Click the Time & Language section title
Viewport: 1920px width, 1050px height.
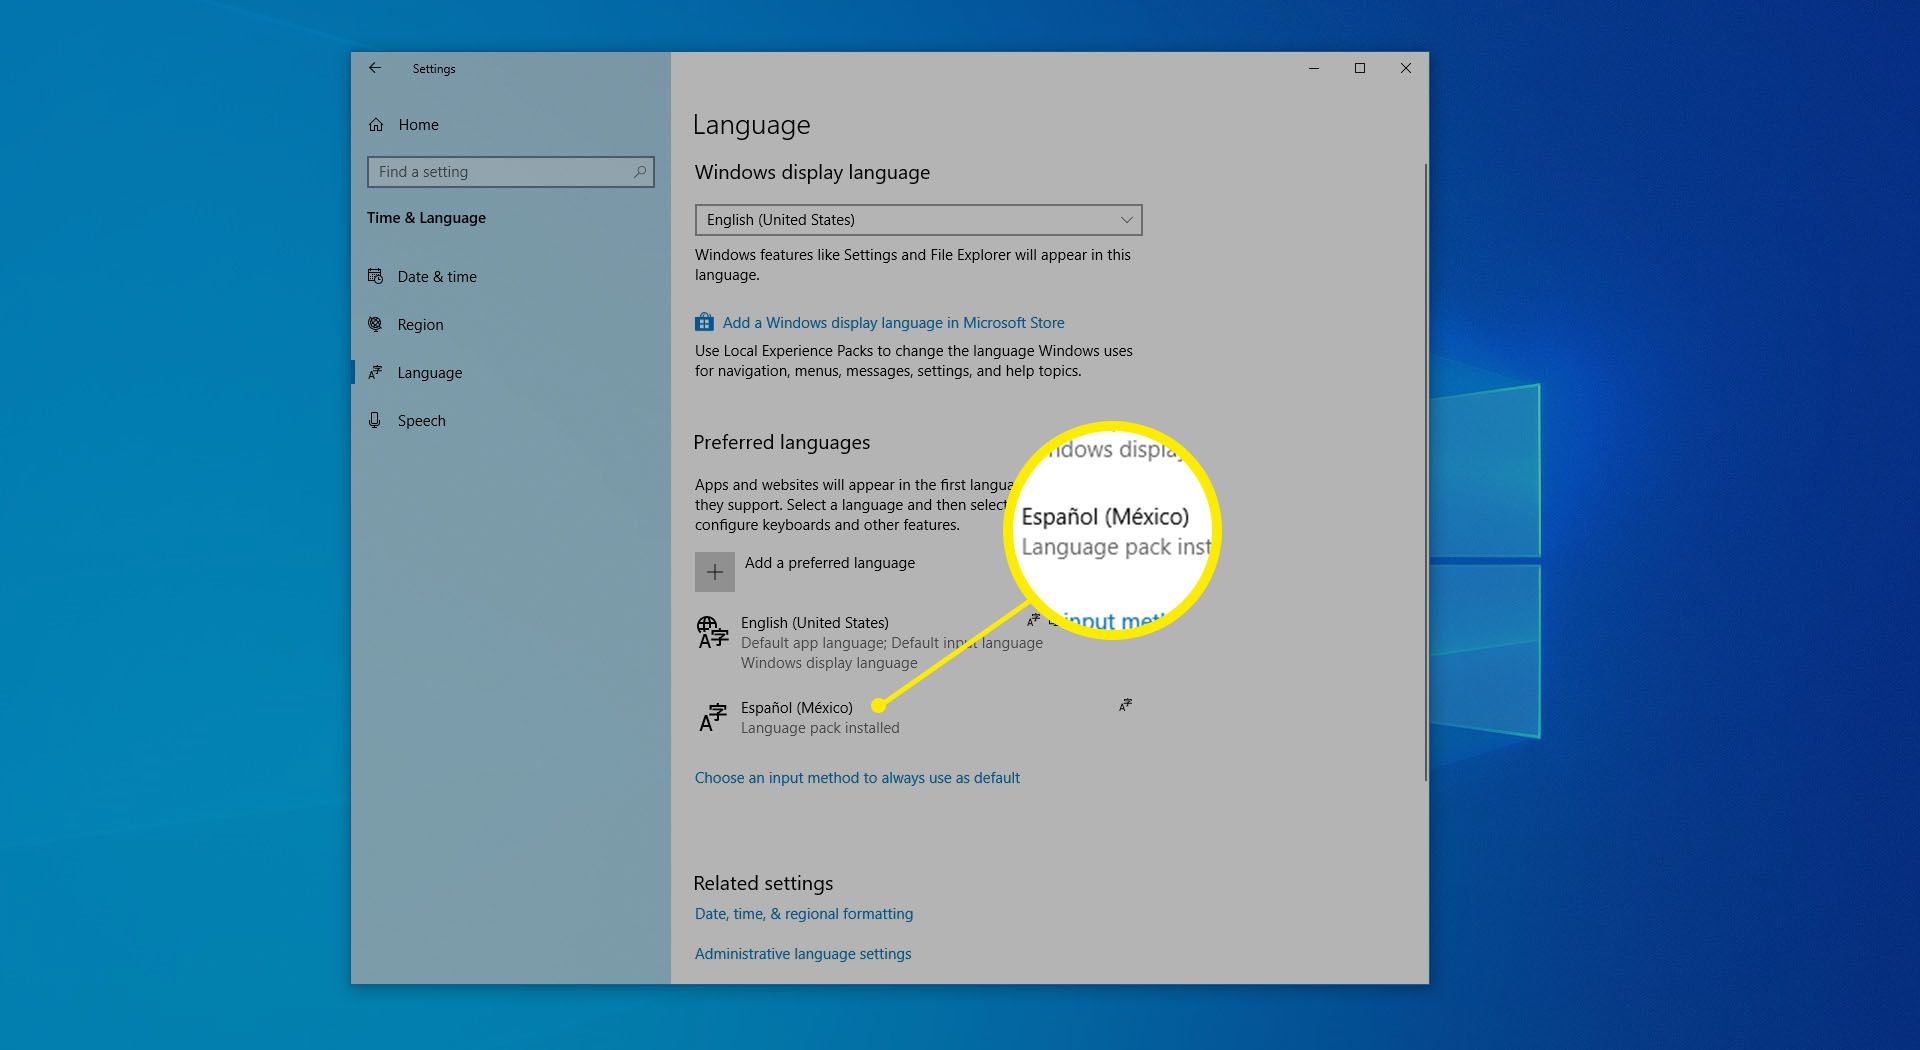tap(426, 218)
